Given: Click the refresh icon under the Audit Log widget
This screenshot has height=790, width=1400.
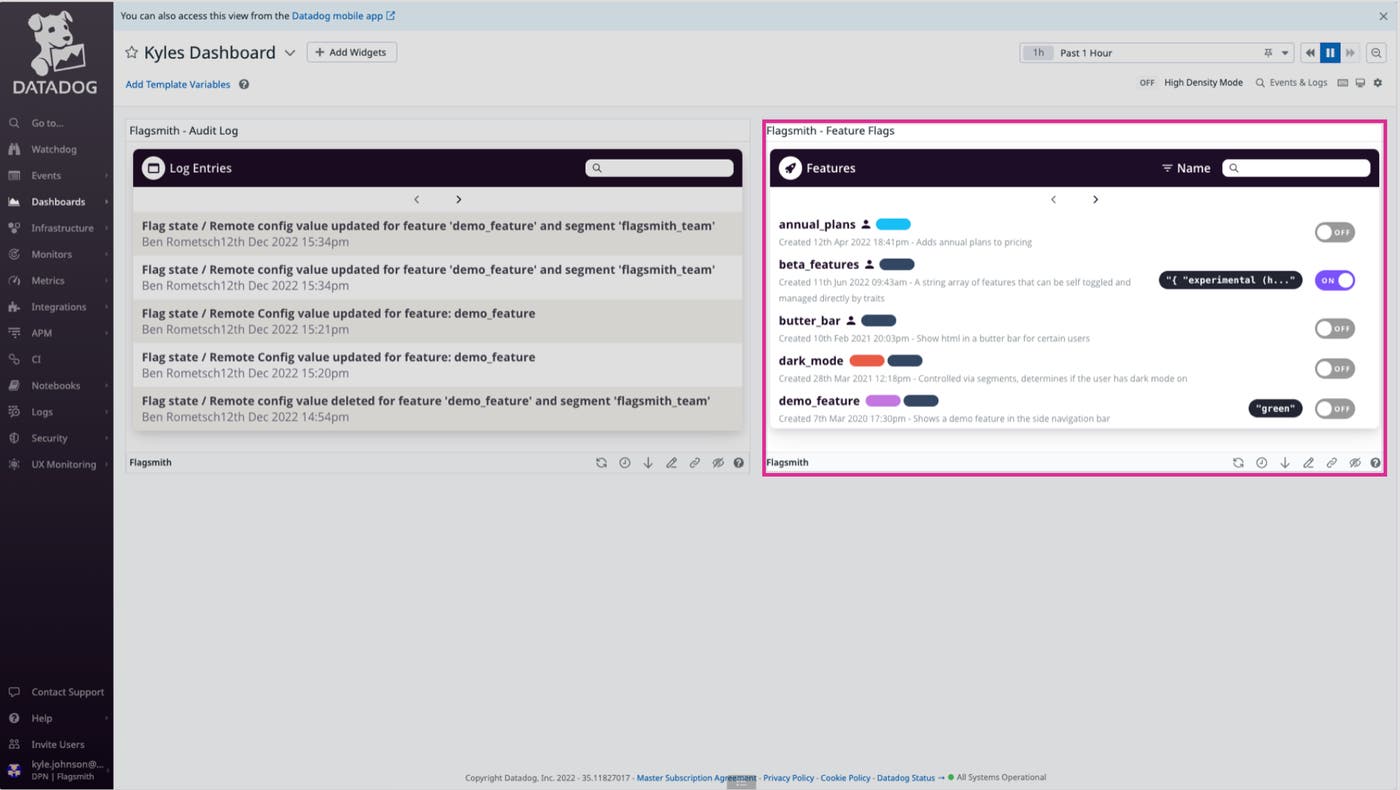Looking at the screenshot, I should 601,463.
